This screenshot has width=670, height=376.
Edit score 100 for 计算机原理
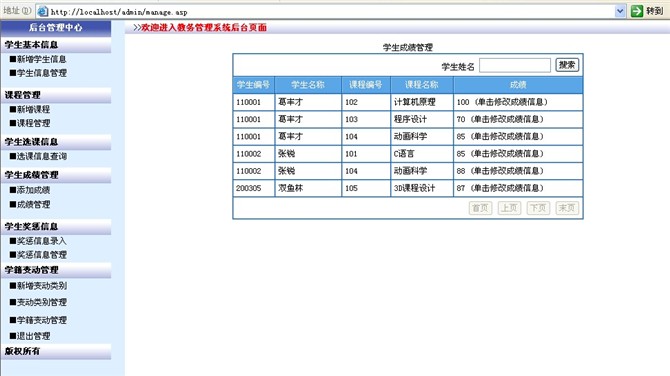502,102
